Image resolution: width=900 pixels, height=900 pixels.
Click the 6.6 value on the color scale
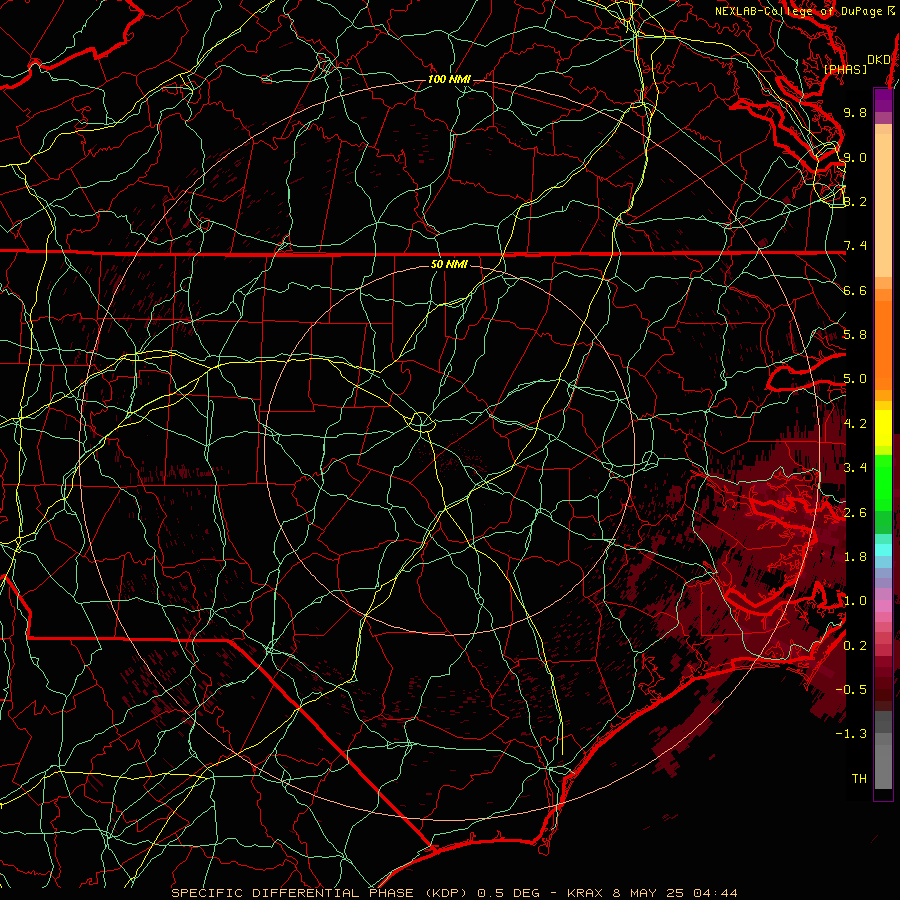[855, 290]
